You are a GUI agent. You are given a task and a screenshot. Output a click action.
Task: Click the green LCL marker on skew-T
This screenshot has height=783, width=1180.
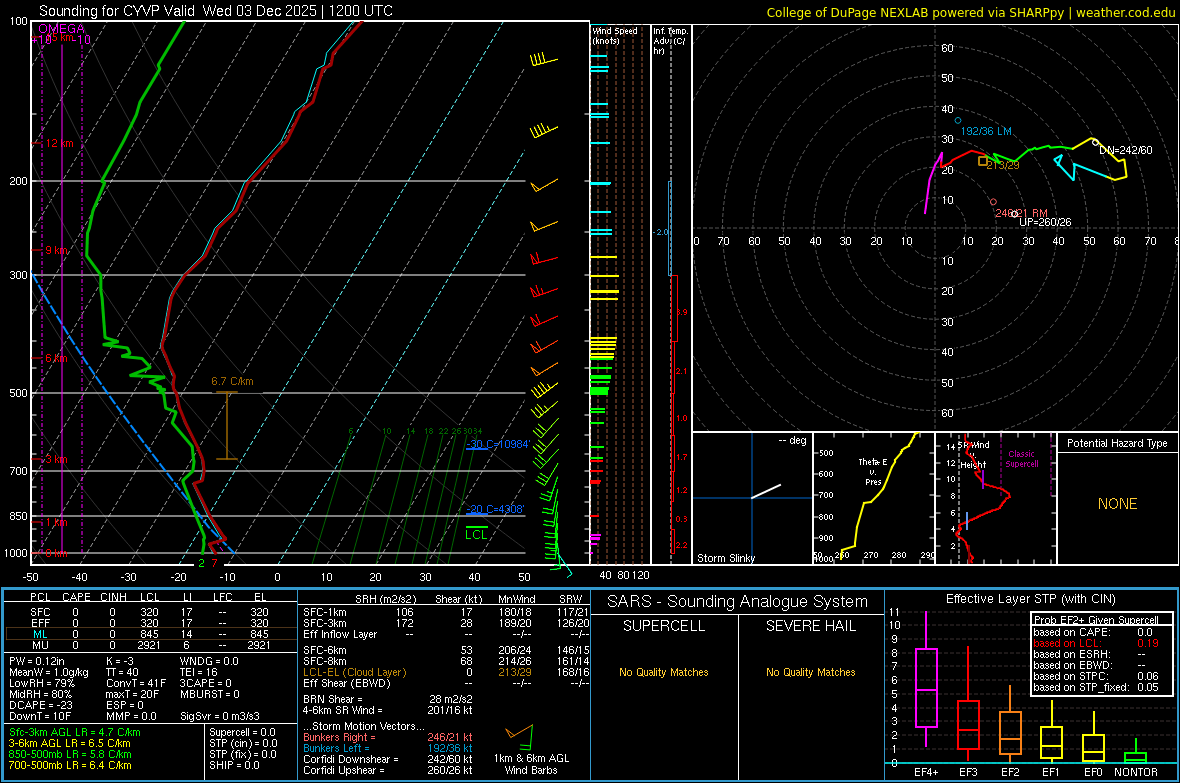coord(476,532)
